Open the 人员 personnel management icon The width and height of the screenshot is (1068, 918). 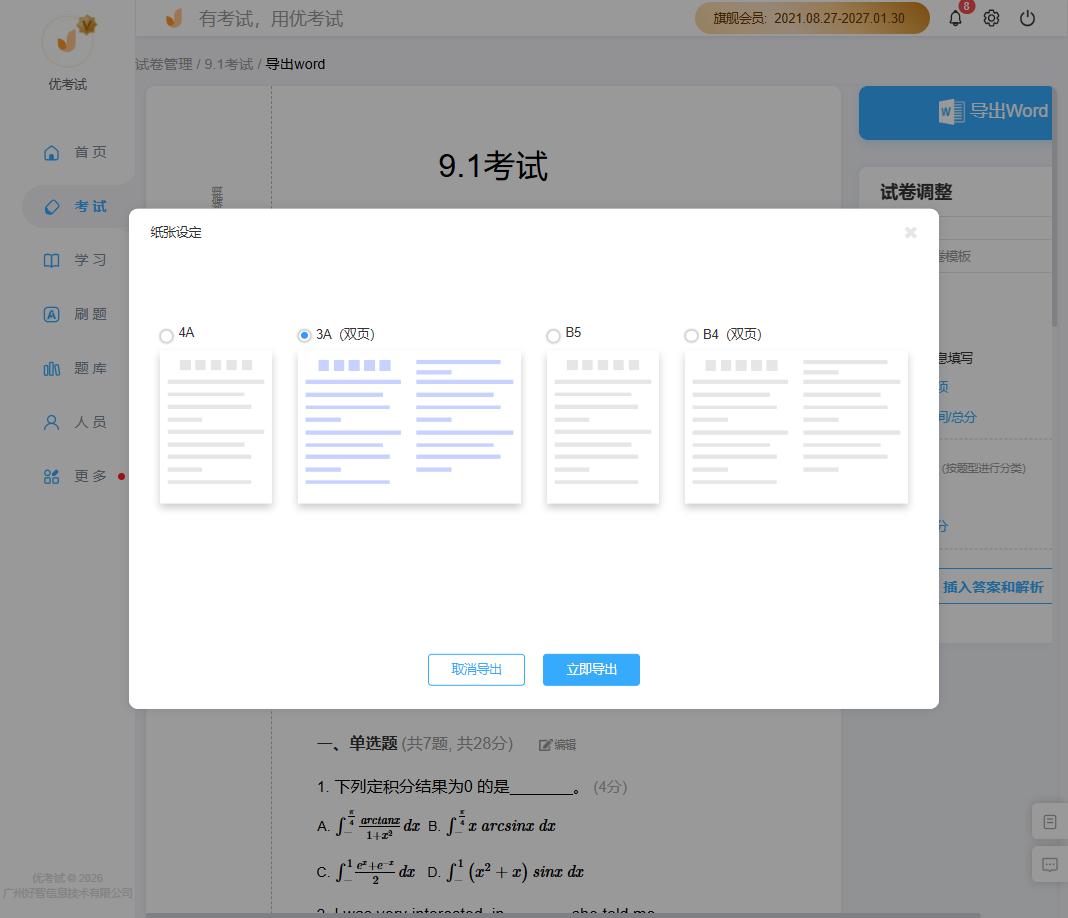pyautogui.click(x=51, y=422)
